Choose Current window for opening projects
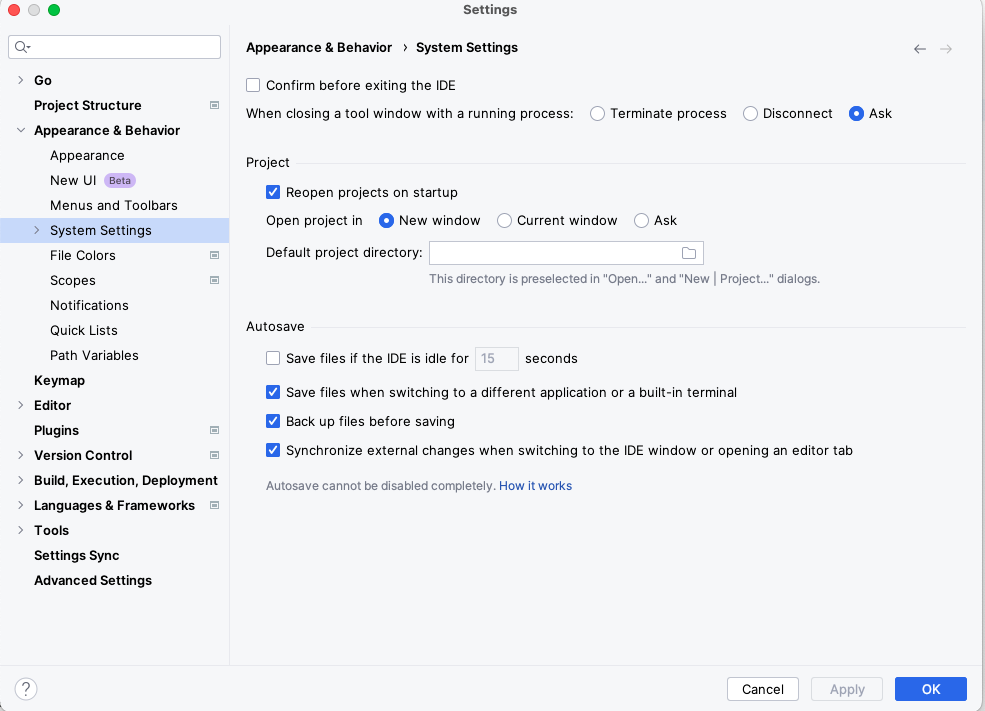The width and height of the screenshot is (985, 711). point(505,220)
